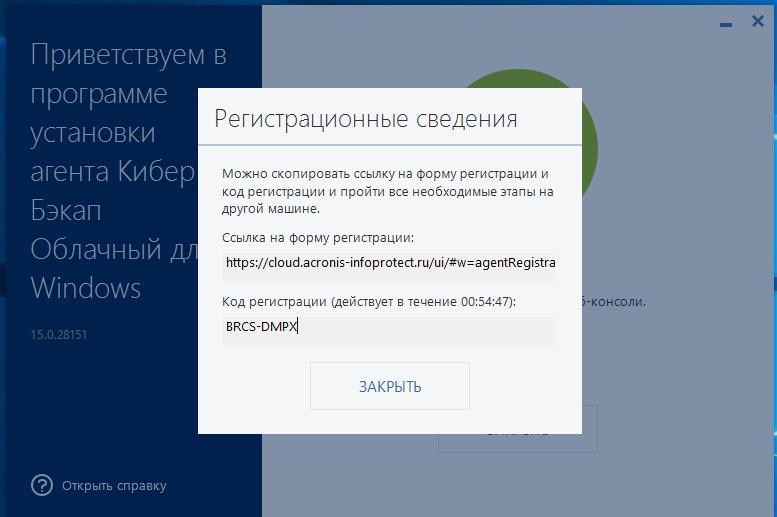
Task: Click the ЗАКРЫТЬ button in the dialog
Action: (389, 386)
